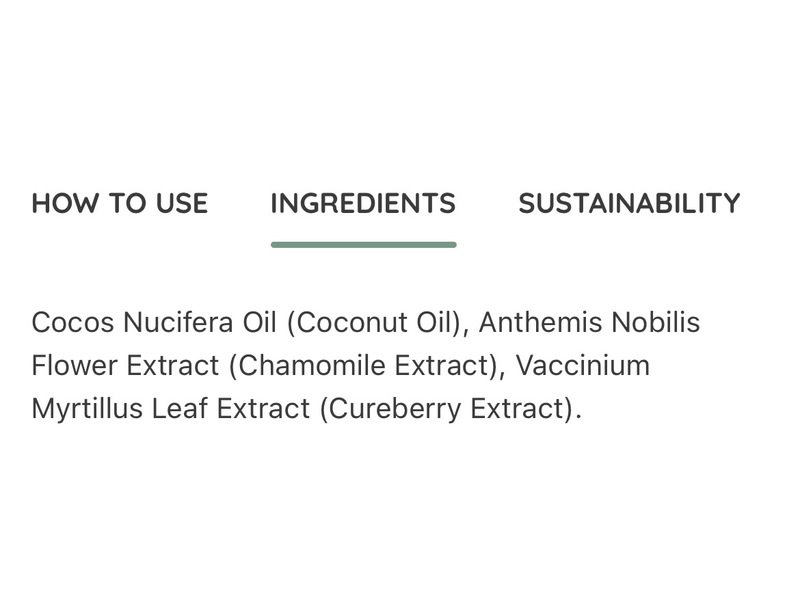Open the HOW TO USE tab
Screen dimensions: 800x600
(120, 204)
